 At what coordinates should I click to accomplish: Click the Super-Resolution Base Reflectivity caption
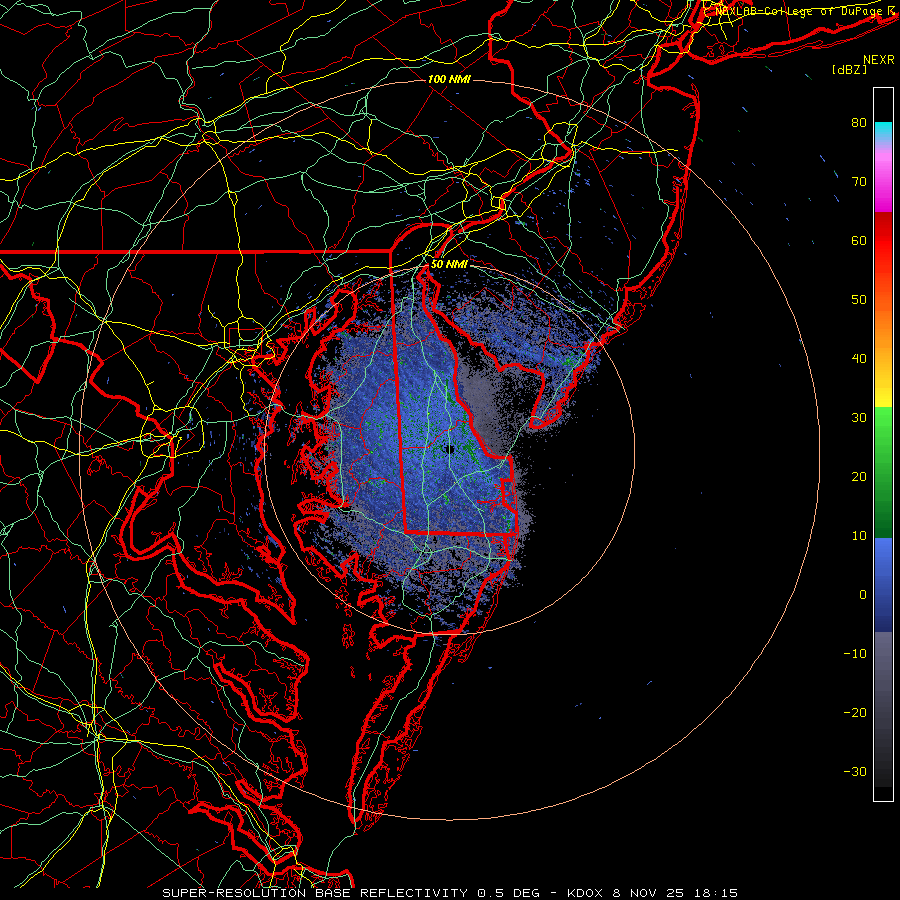pyautogui.click(x=315, y=893)
